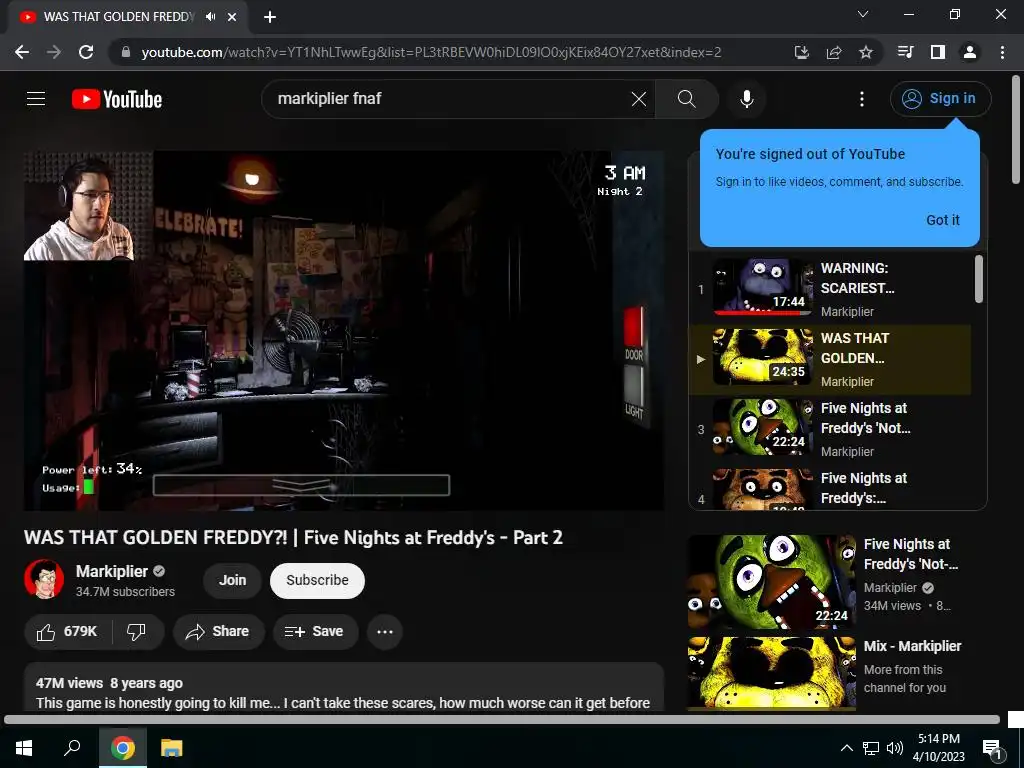Open YouTube settings three-dot menu
Screen dimensions: 1024x768
tap(861, 99)
